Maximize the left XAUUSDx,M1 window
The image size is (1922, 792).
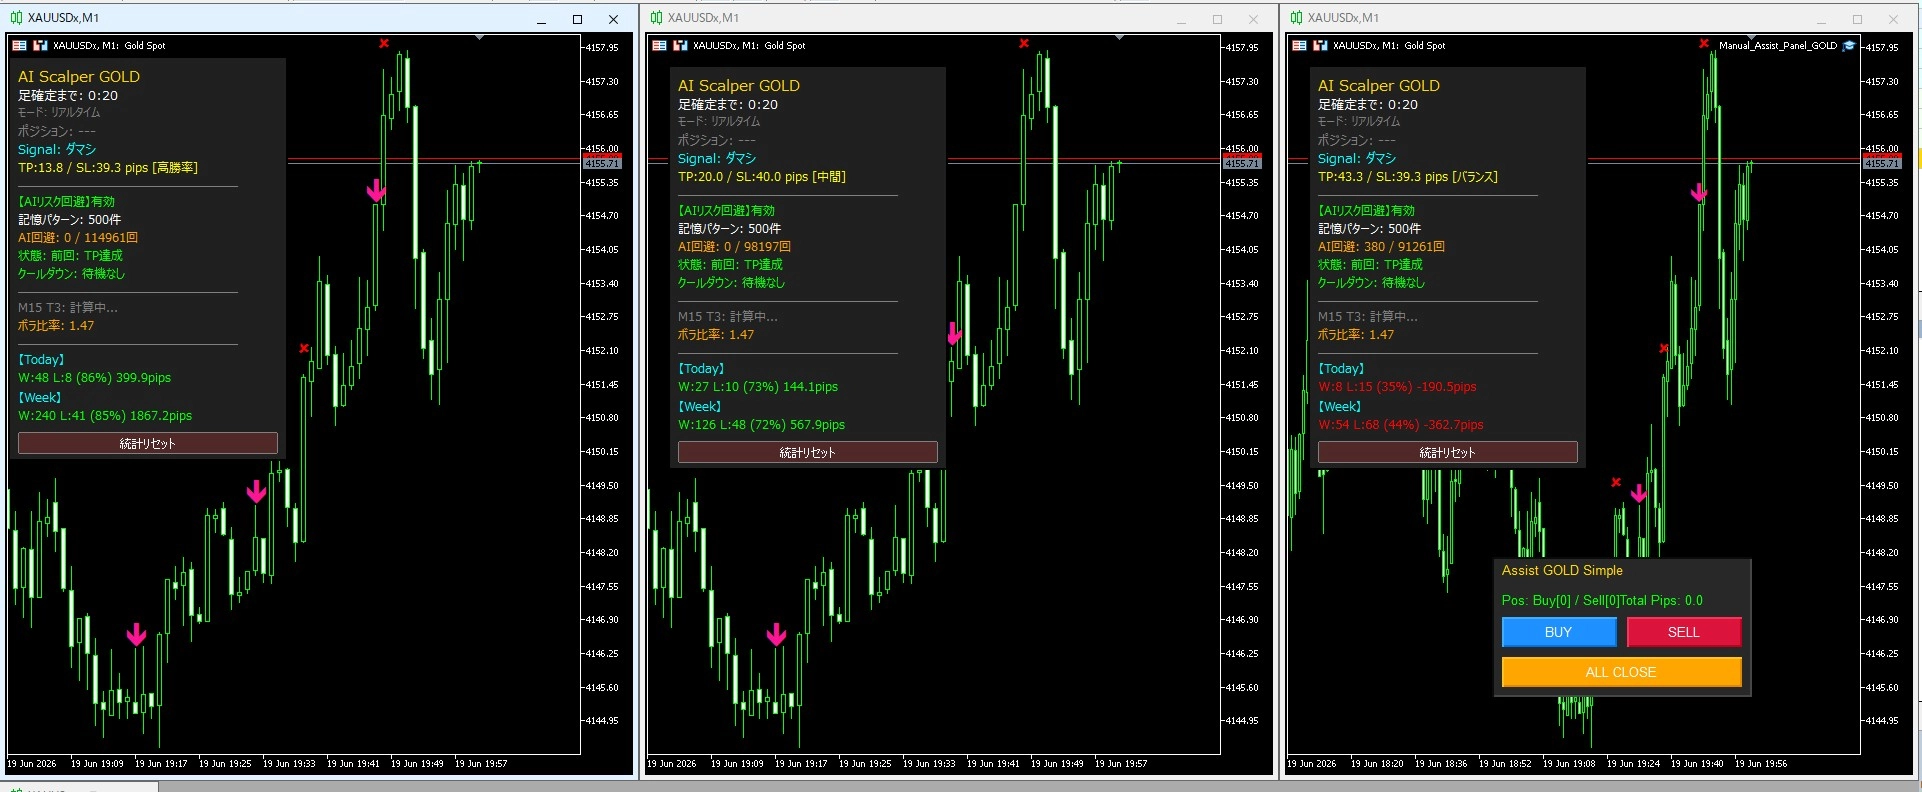pos(577,19)
